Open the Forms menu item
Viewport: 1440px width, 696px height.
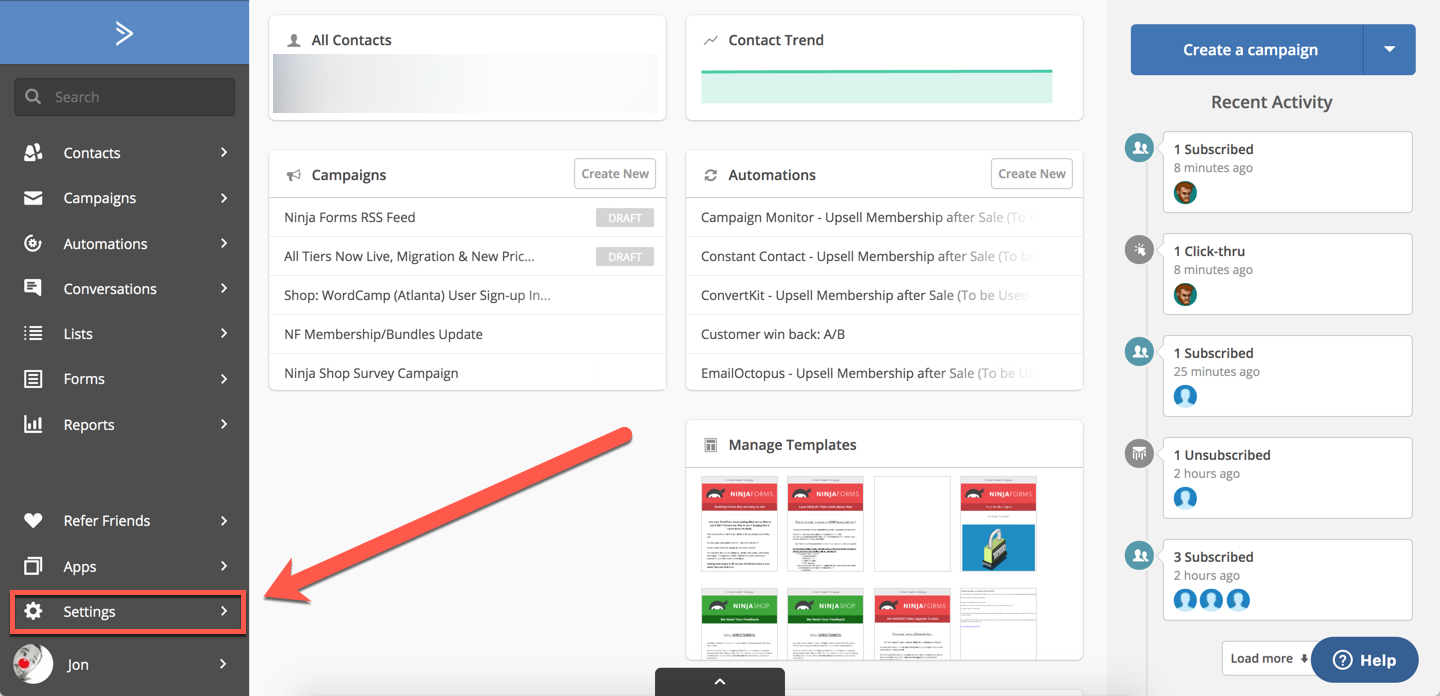click(84, 379)
